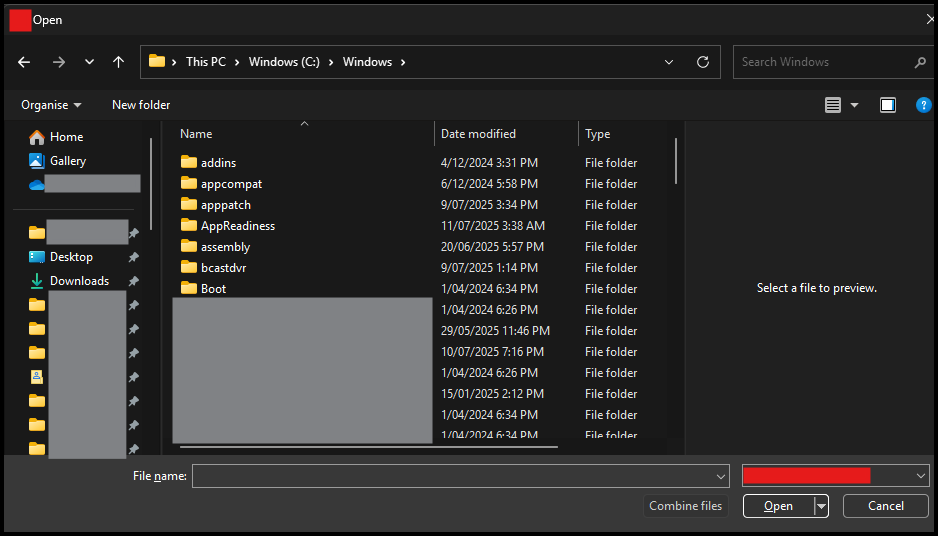Open the recent locations chevron
938x536 pixels.
click(x=89, y=62)
